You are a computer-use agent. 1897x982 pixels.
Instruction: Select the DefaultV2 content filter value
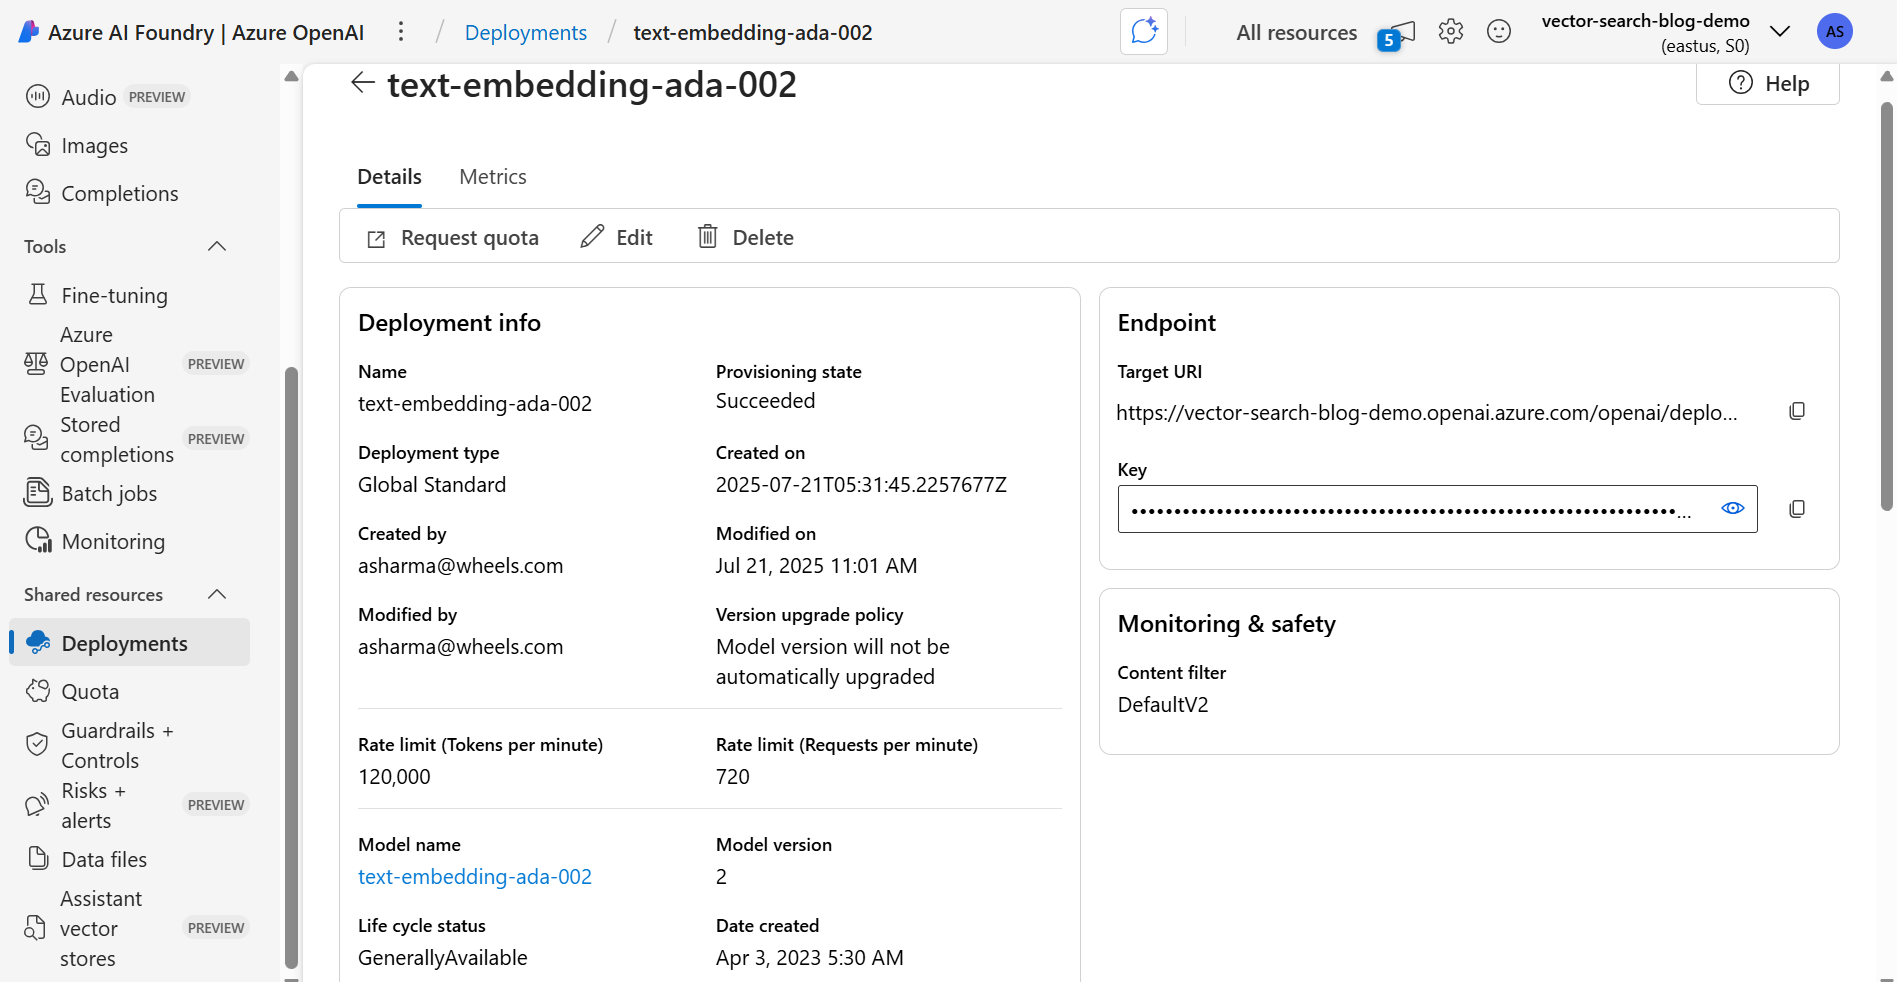tap(1163, 705)
